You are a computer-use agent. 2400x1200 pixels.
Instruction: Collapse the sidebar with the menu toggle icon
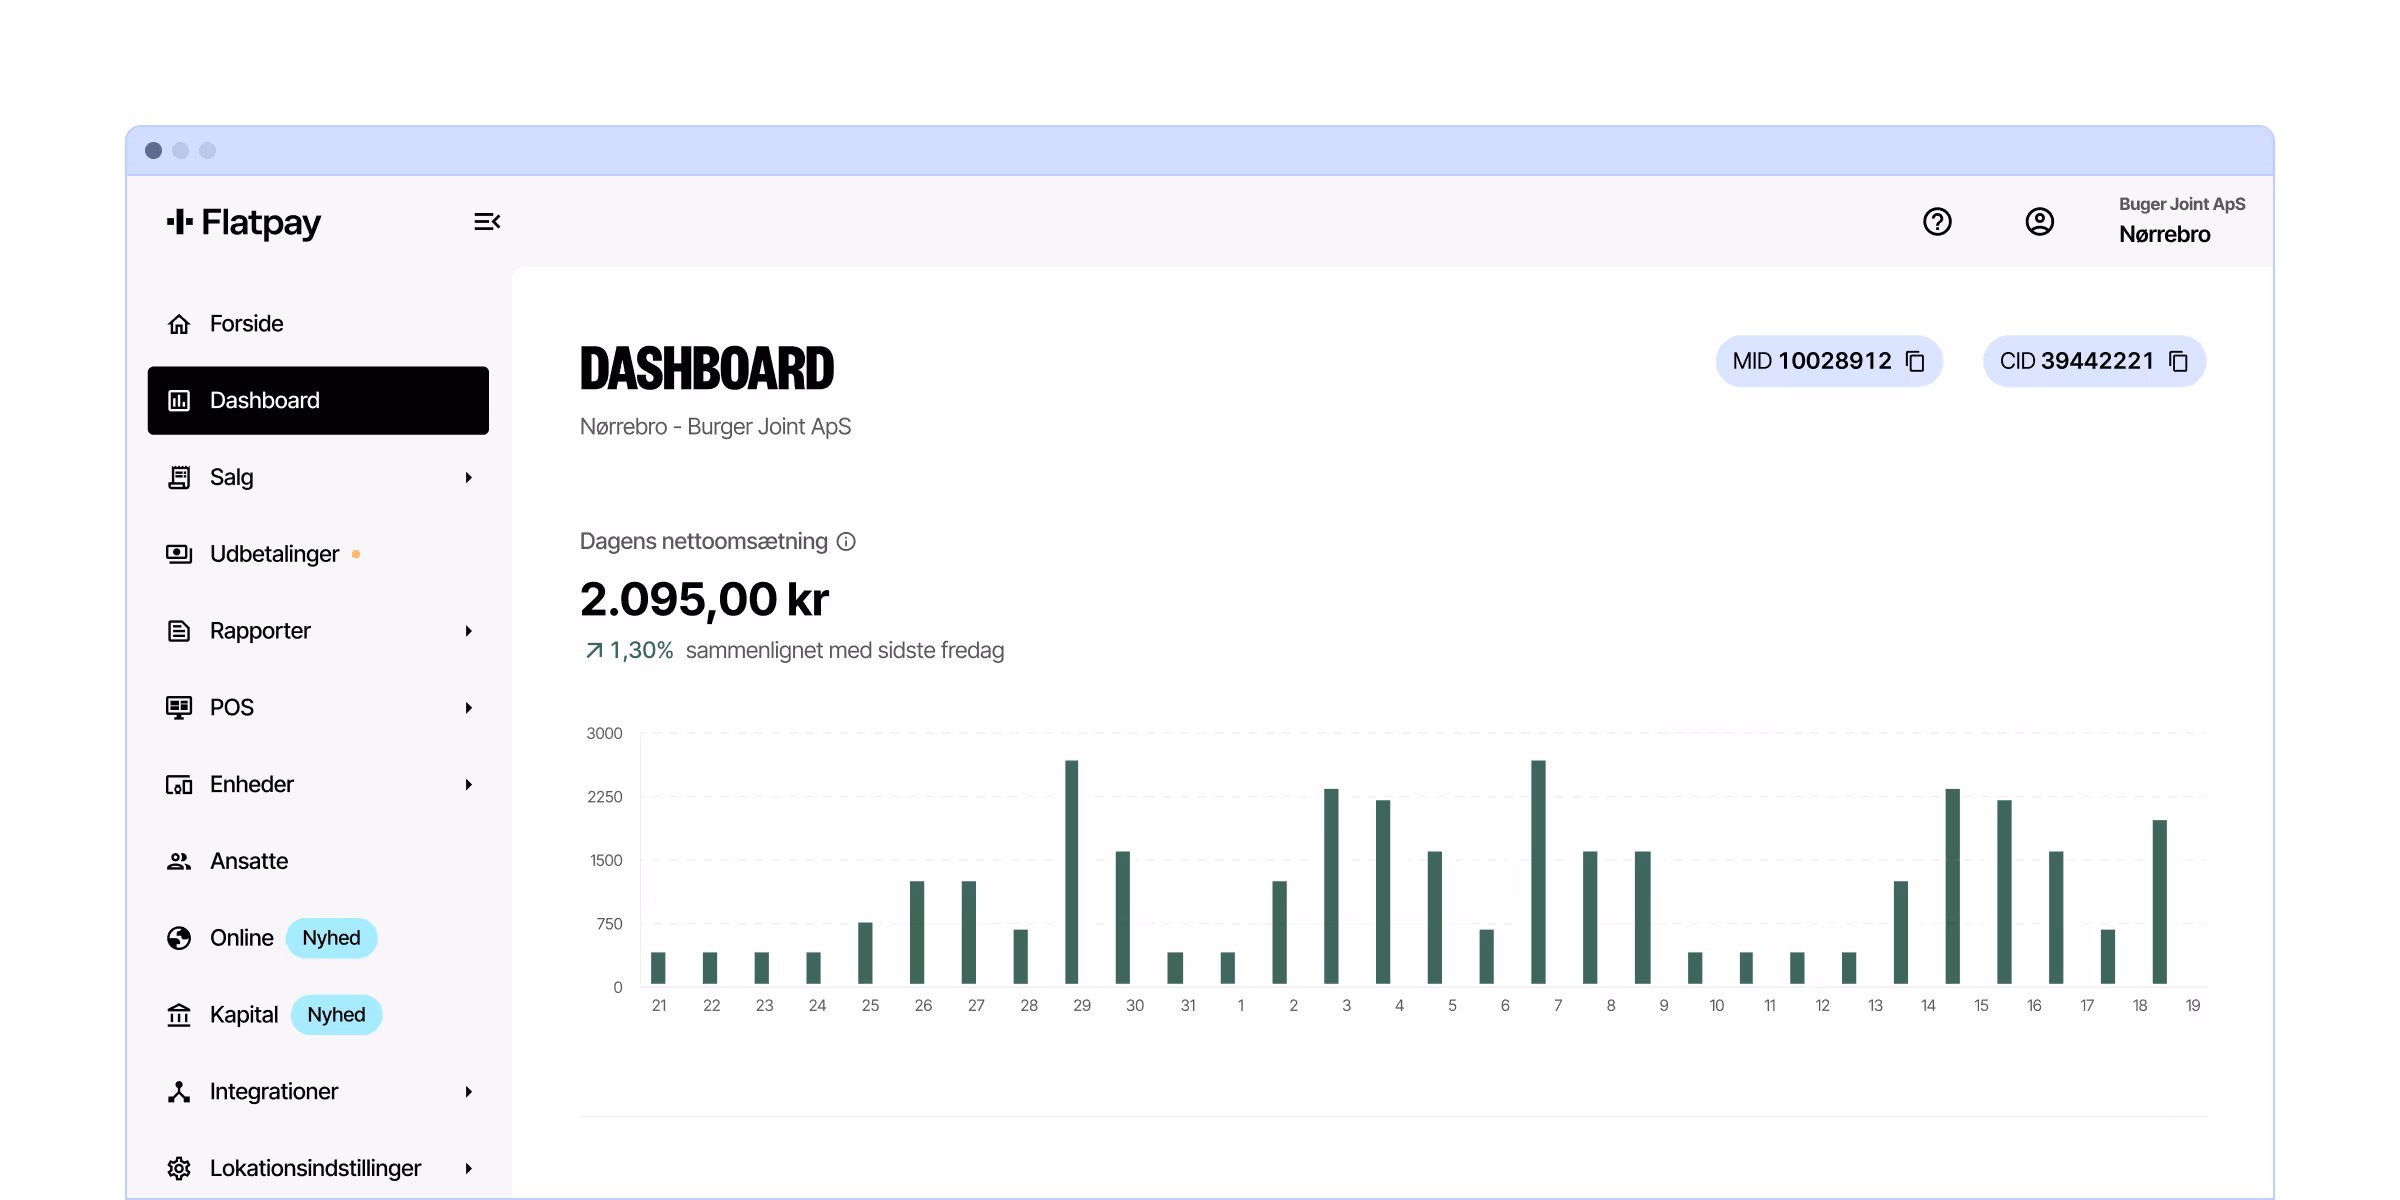pos(487,222)
